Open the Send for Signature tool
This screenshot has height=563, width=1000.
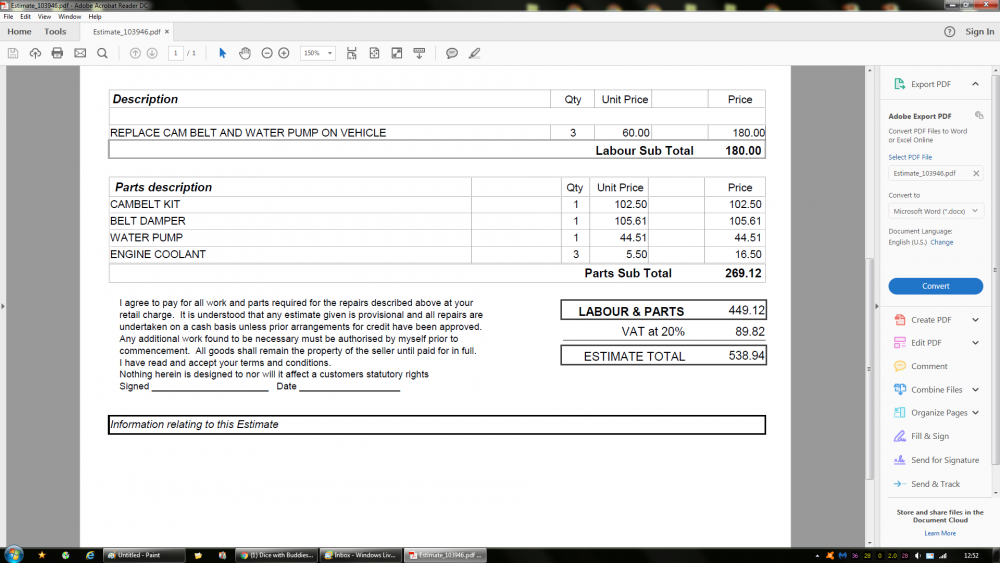(x=945, y=460)
